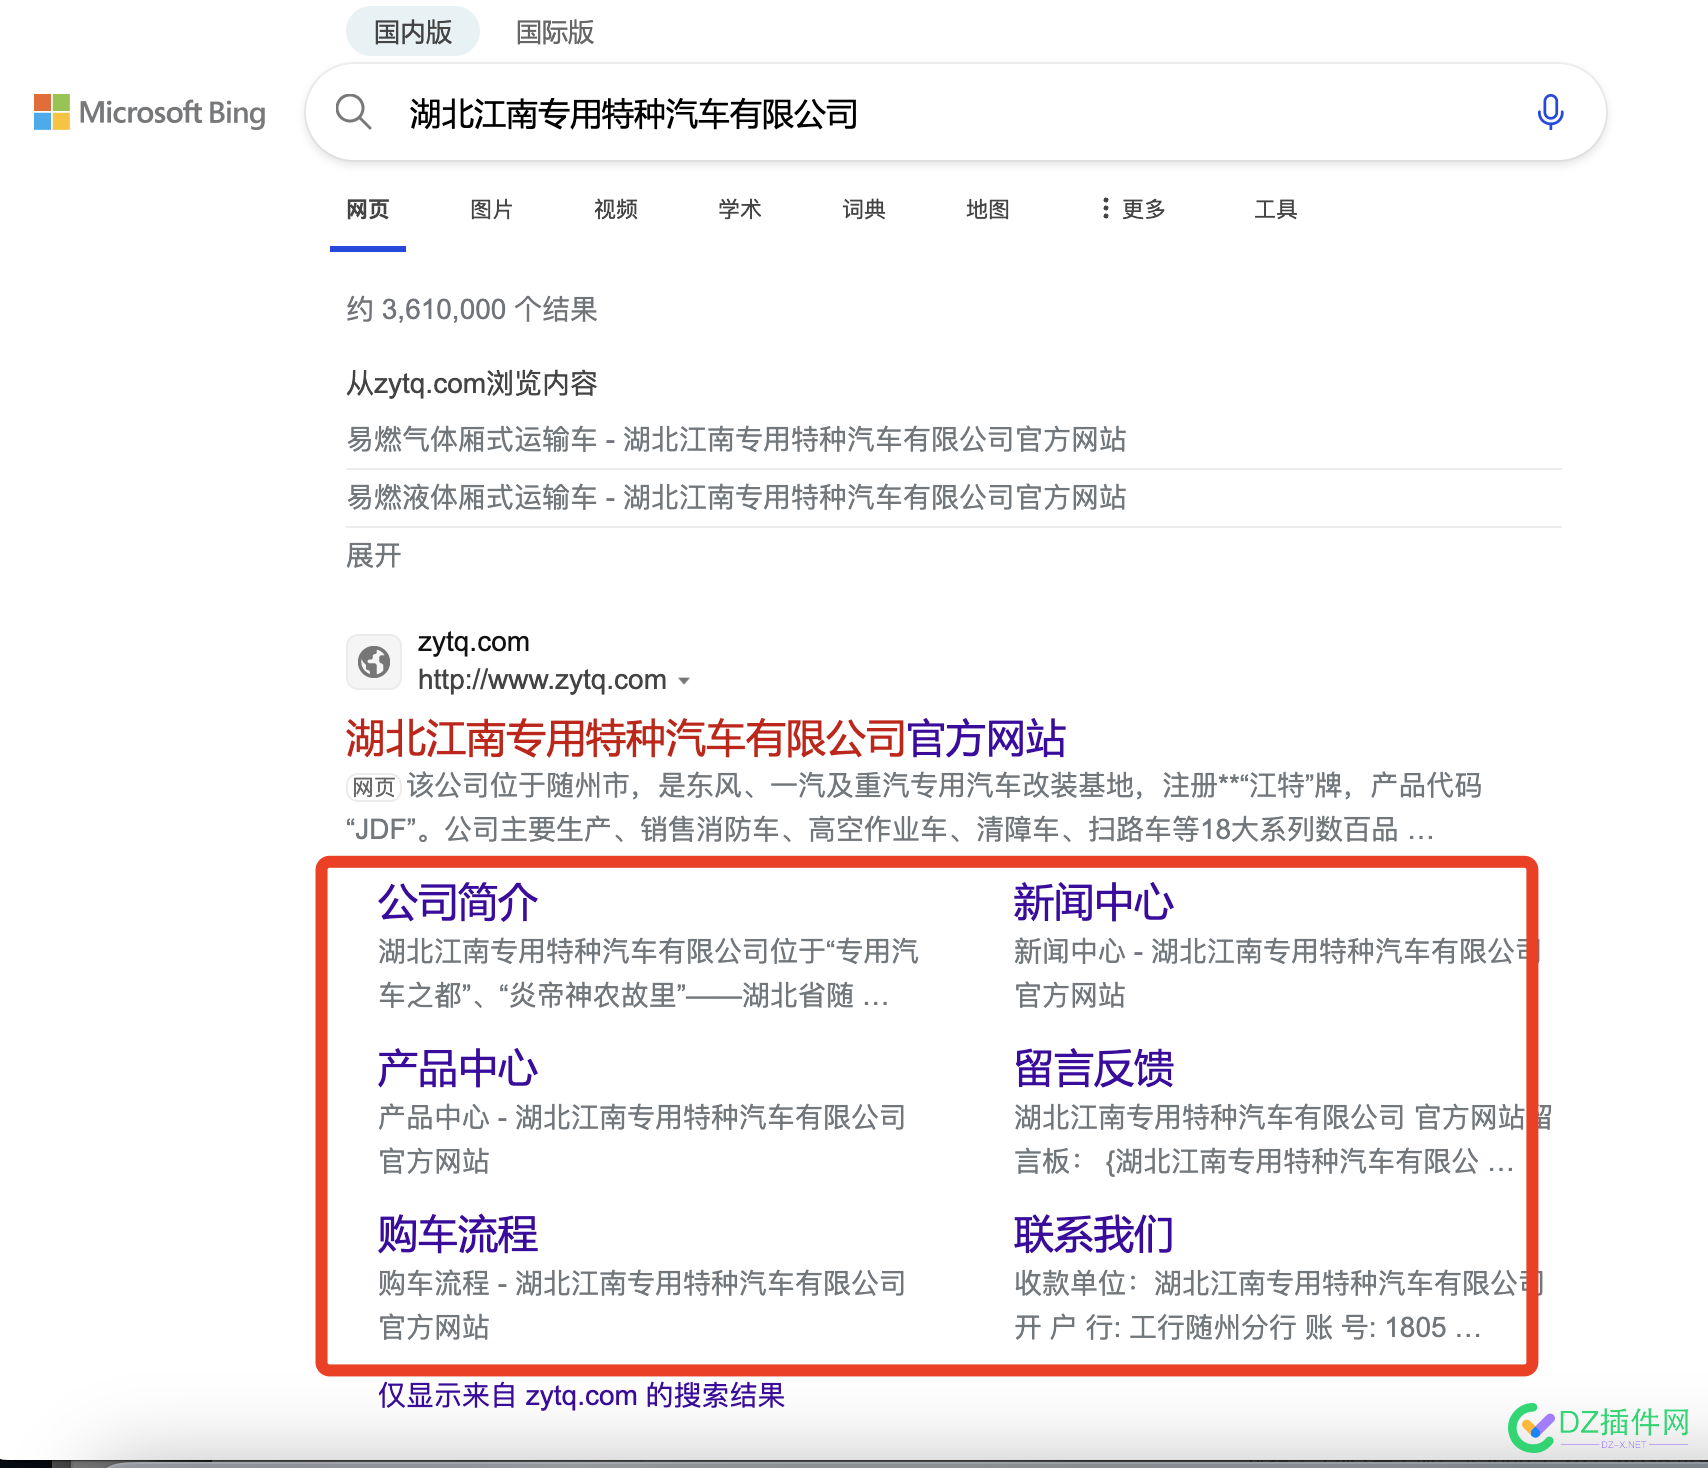Start voice search with microphone icon
This screenshot has width=1708, height=1468.
pyautogui.click(x=1550, y=112)
